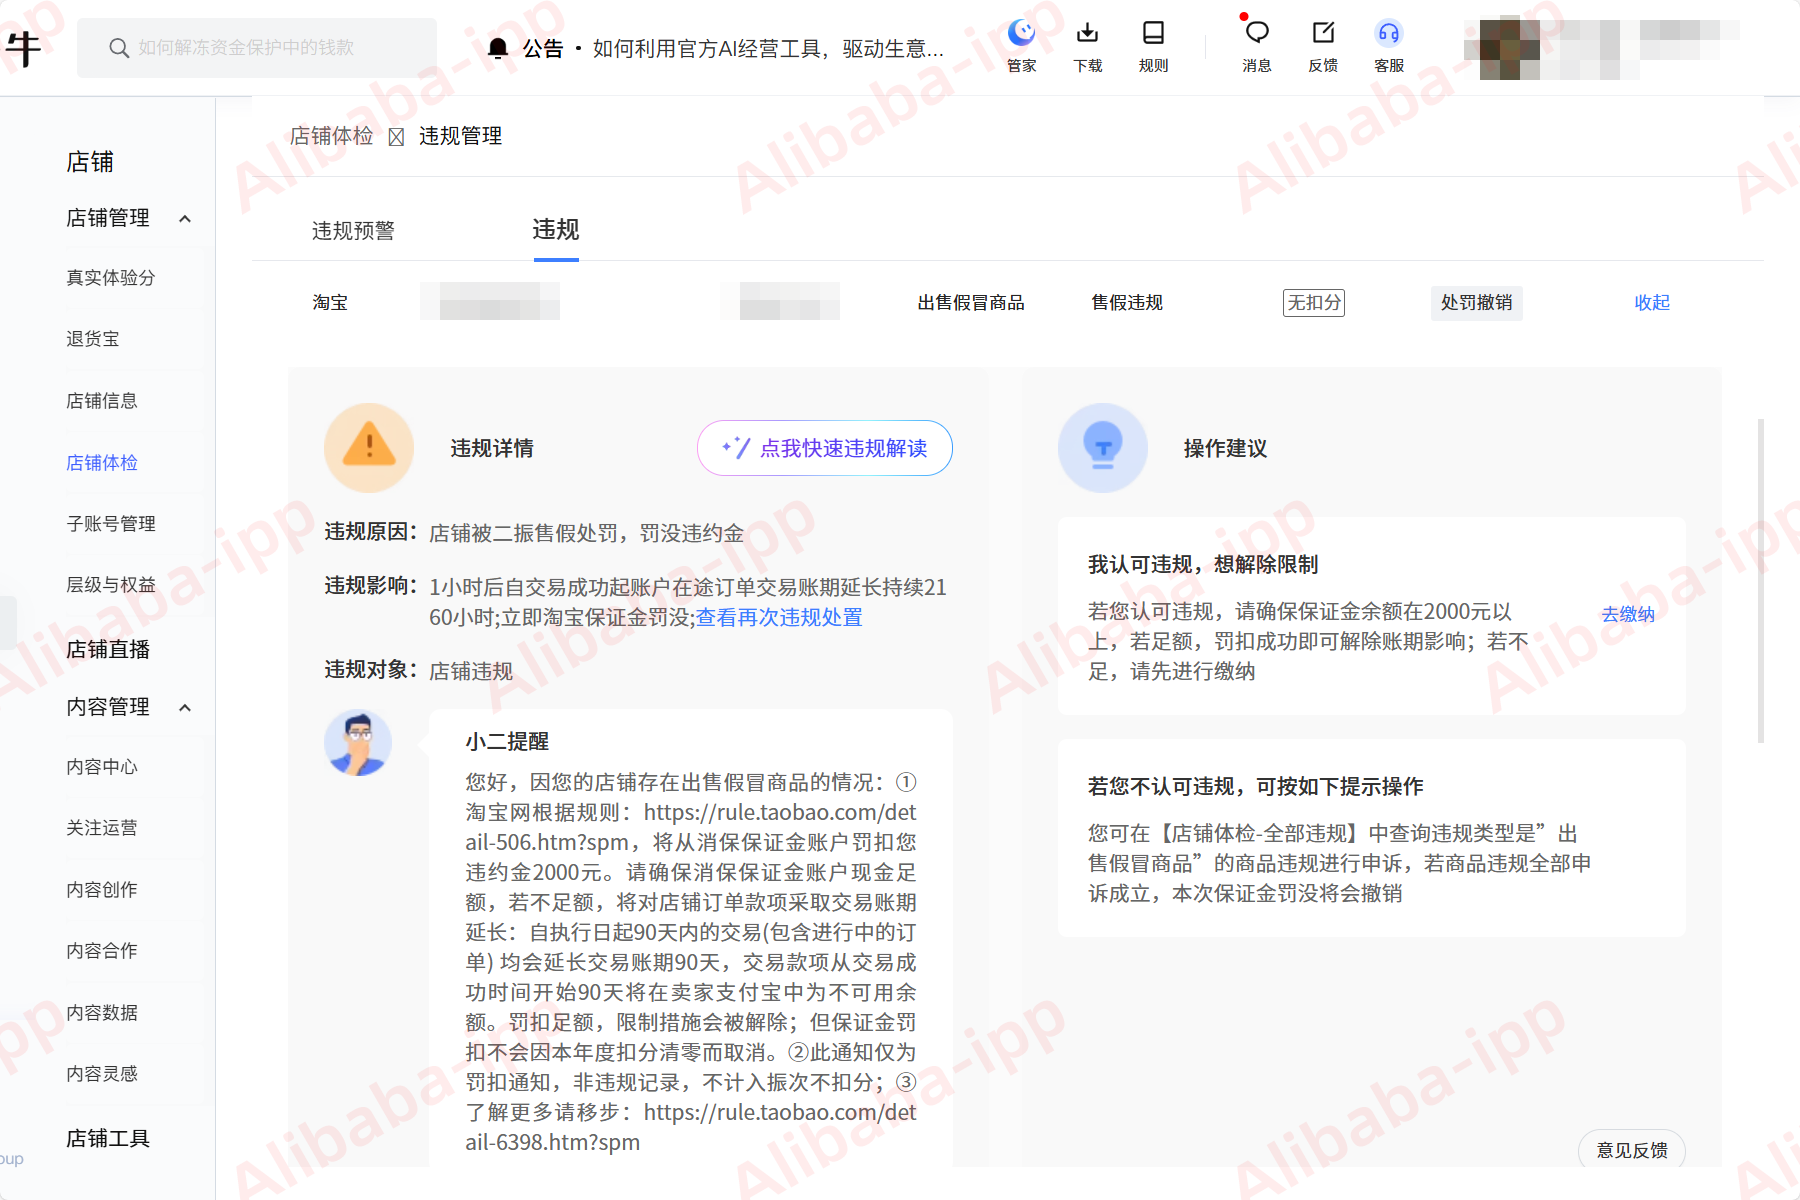Click the 意见反馈 button

(1632, 1150)
